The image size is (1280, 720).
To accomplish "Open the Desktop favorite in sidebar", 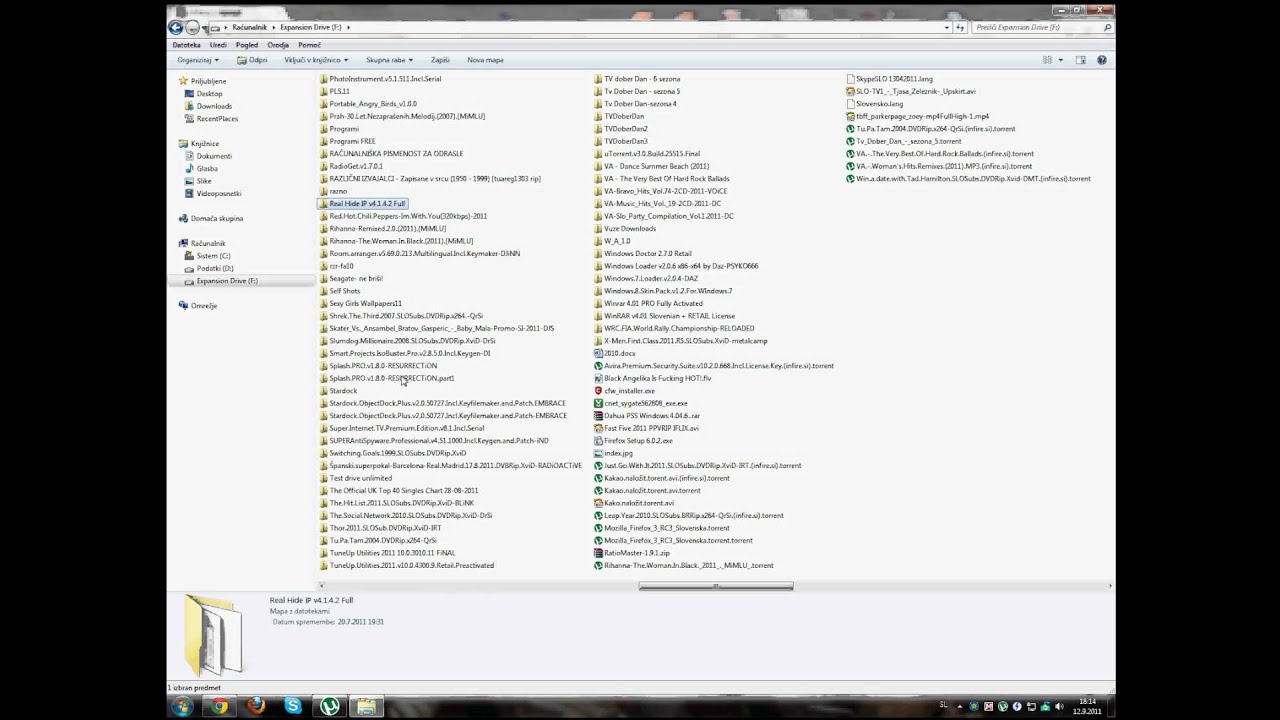I will [x=209, y=93].
